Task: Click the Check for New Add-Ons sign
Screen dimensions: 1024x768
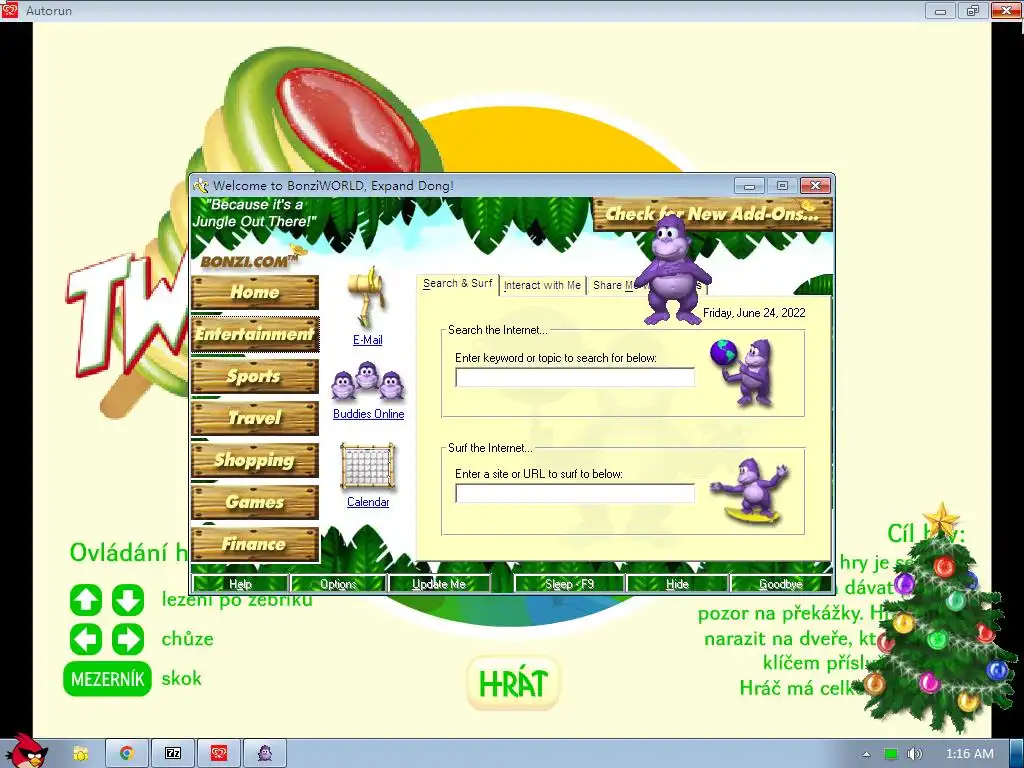Action: click(x=712, y=214)
